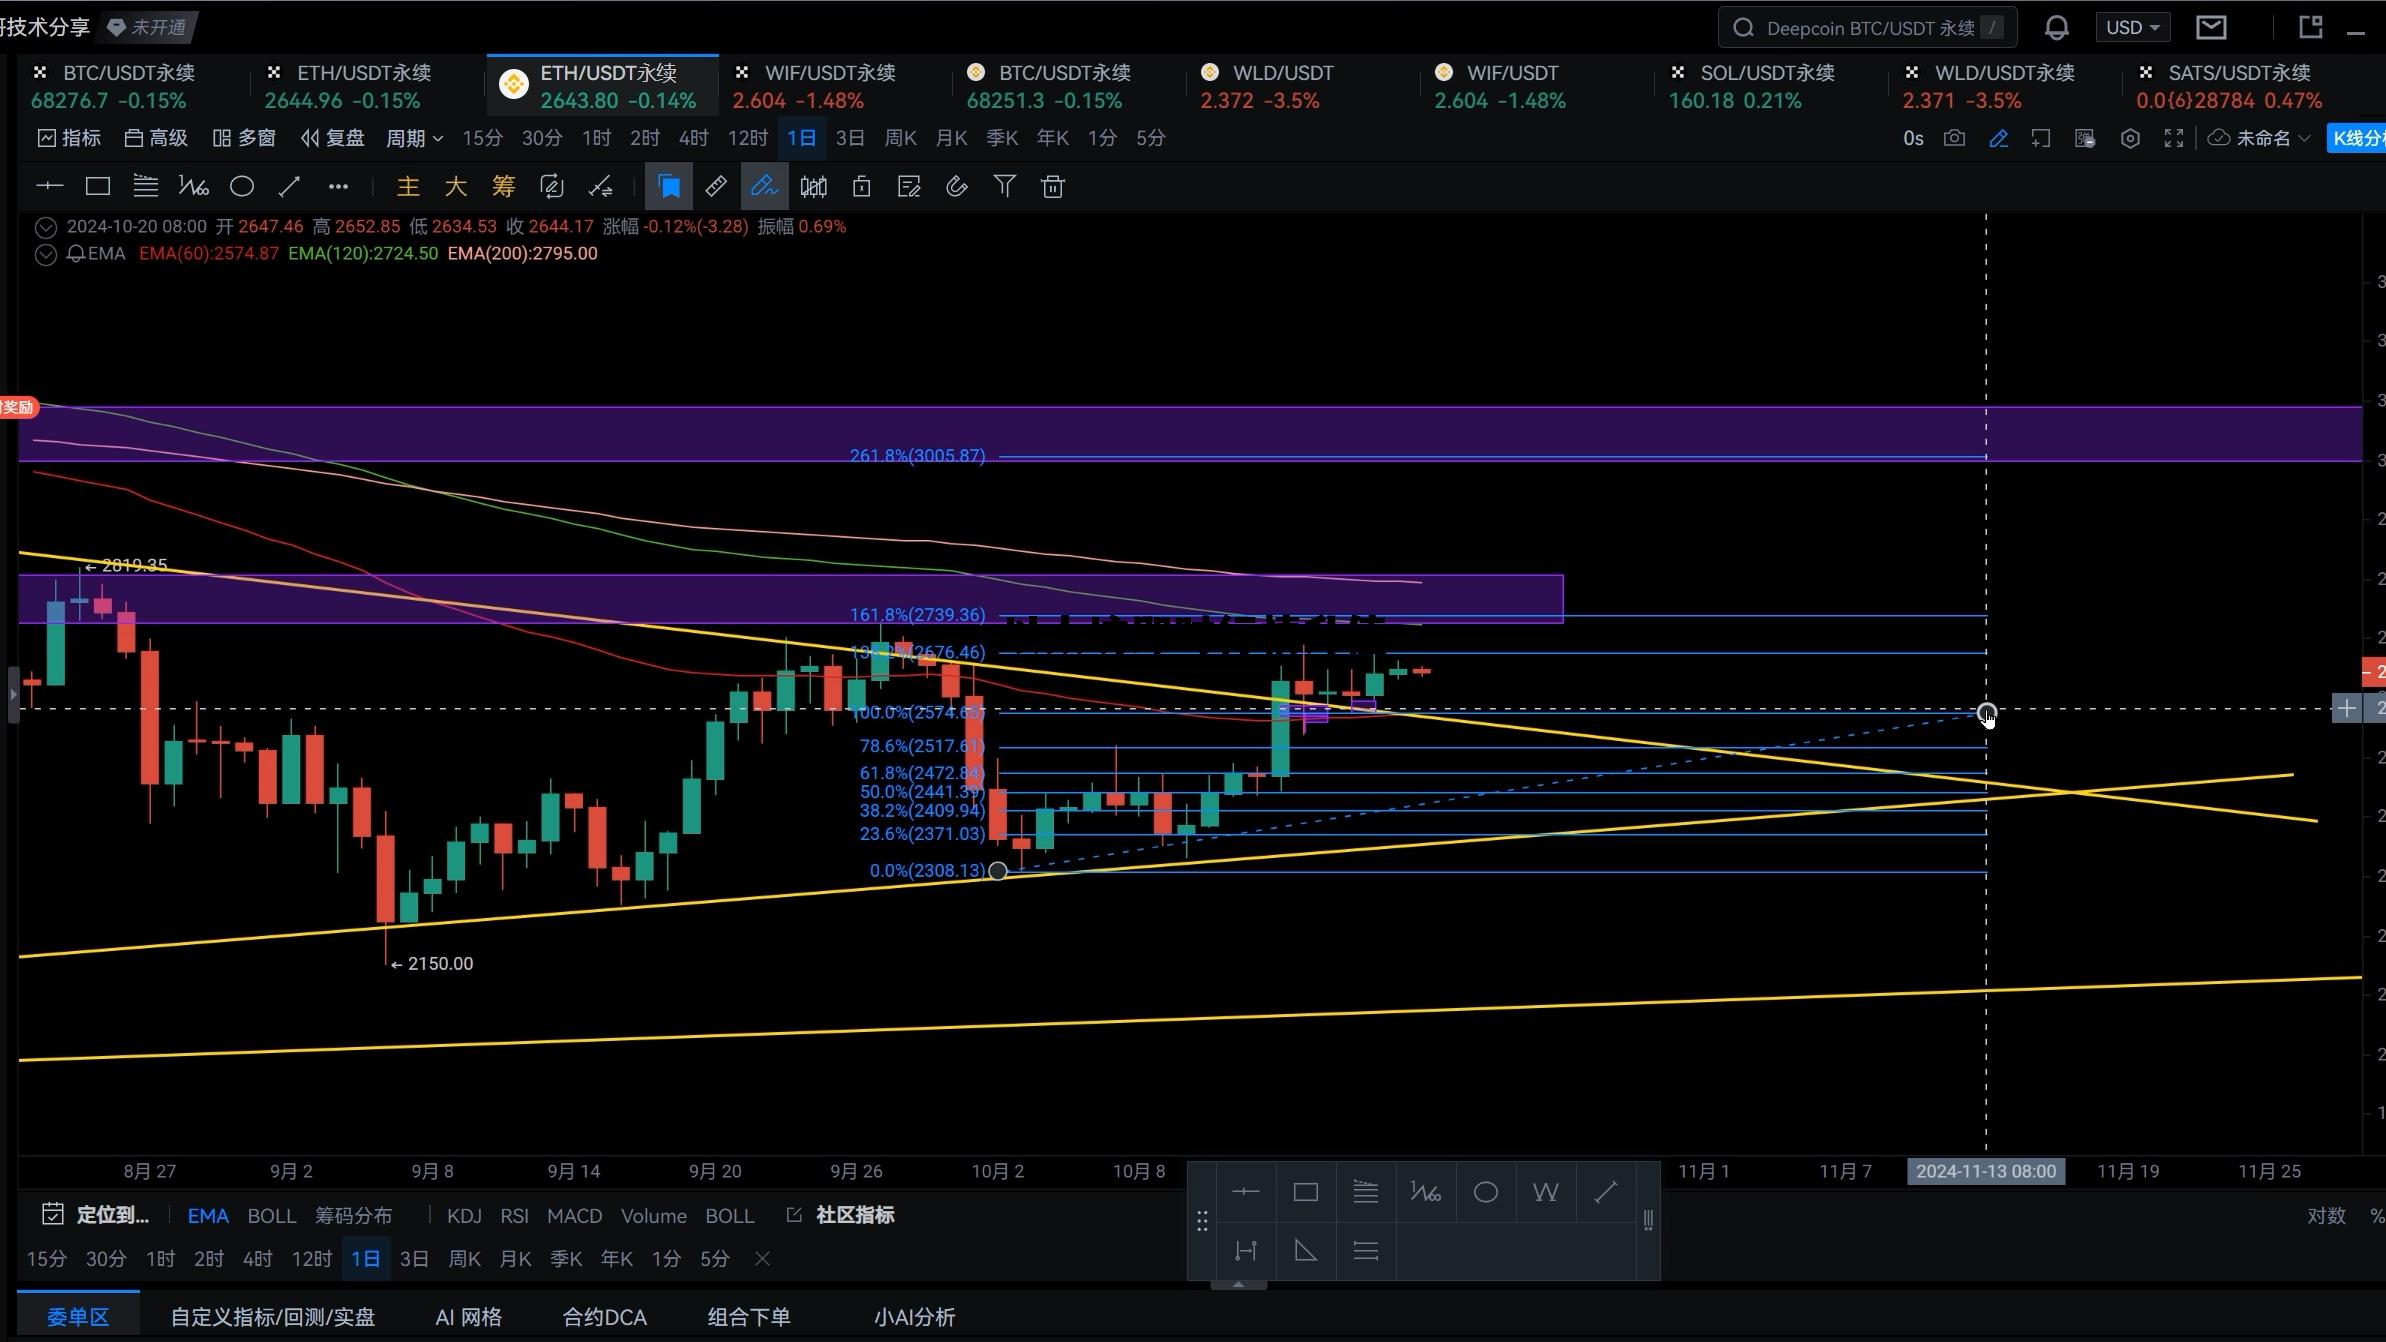This screenshot has width=2386, height=1342.
Task: Toggle logarithmic scale 对数
Action: click(x=2326, y=1216)
